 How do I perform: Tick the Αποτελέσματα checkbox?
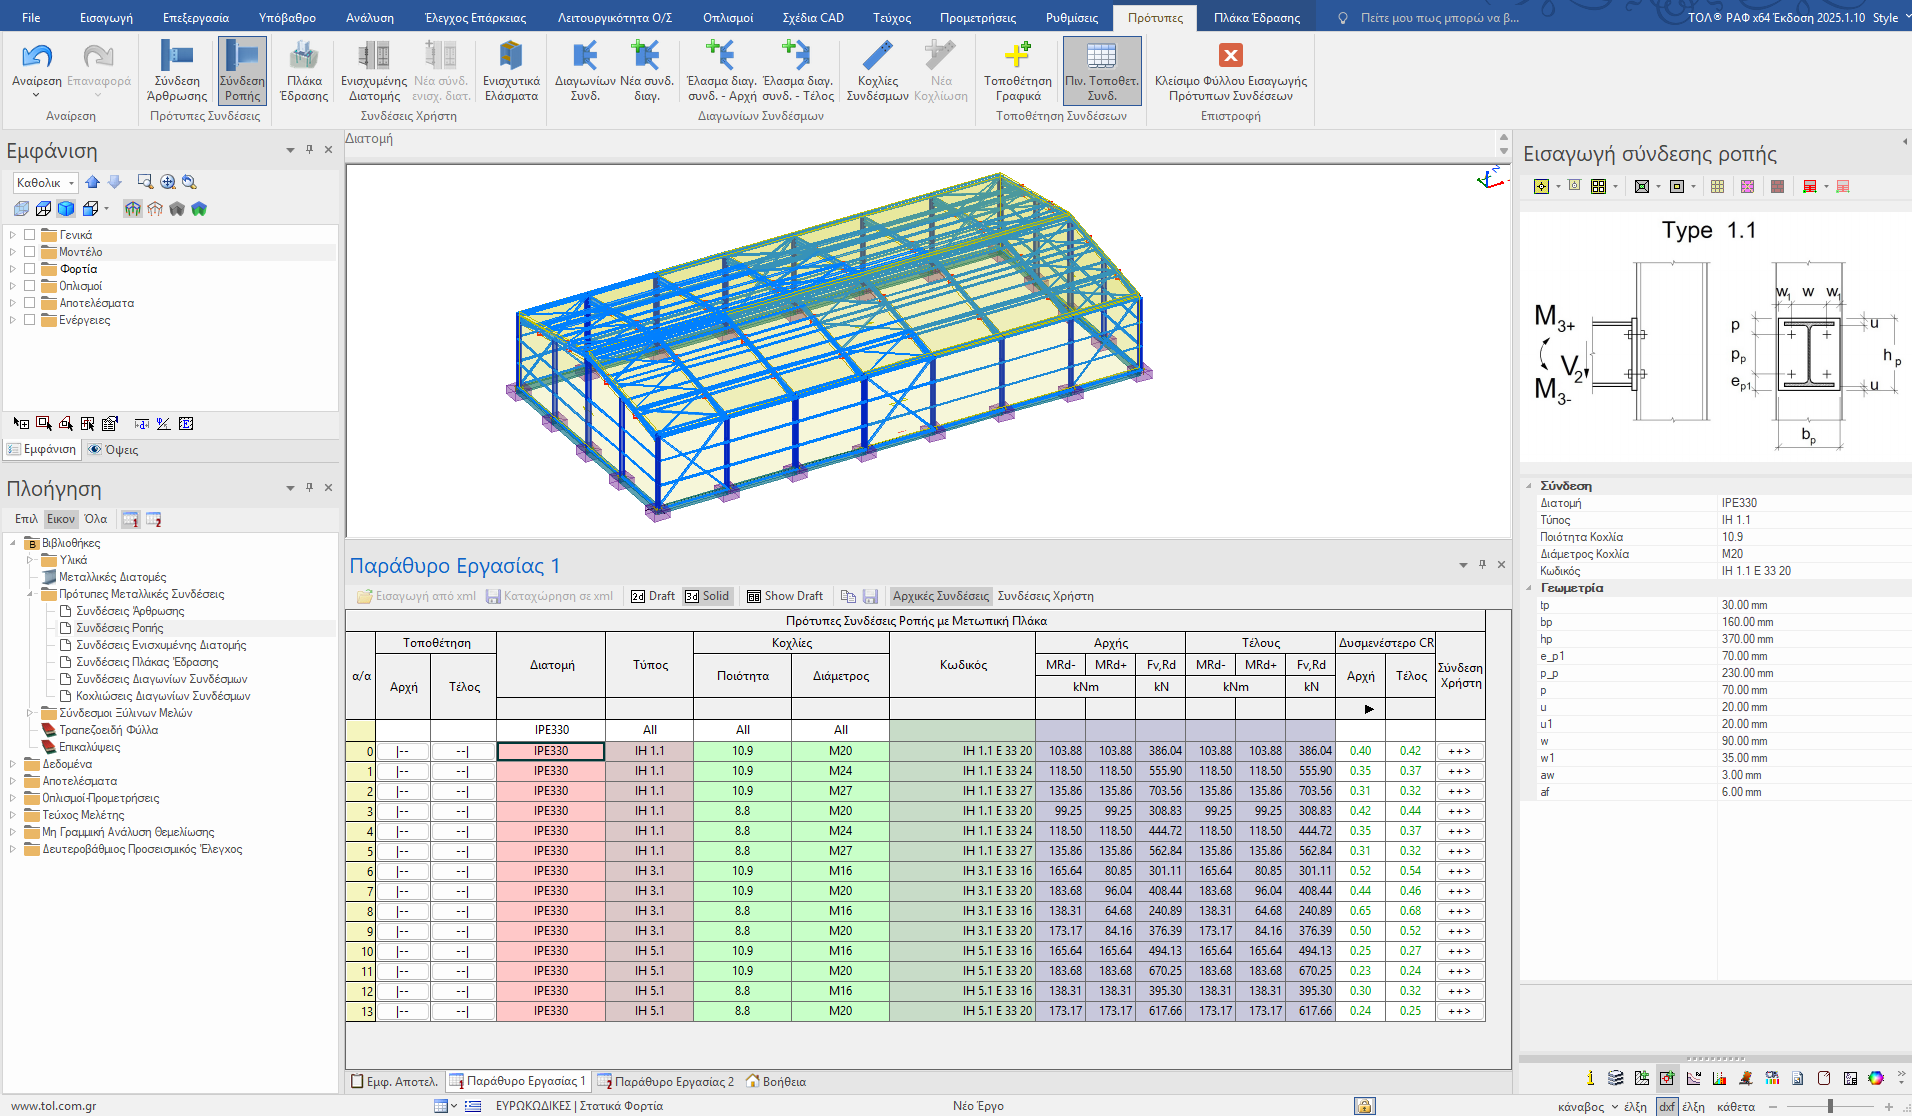(30, 303)
